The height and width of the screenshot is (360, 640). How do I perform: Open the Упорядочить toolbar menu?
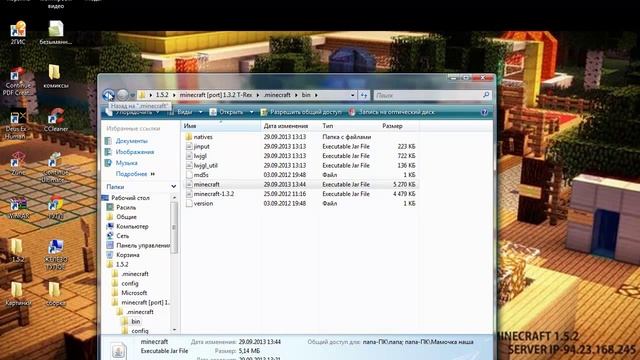[132, 112]
